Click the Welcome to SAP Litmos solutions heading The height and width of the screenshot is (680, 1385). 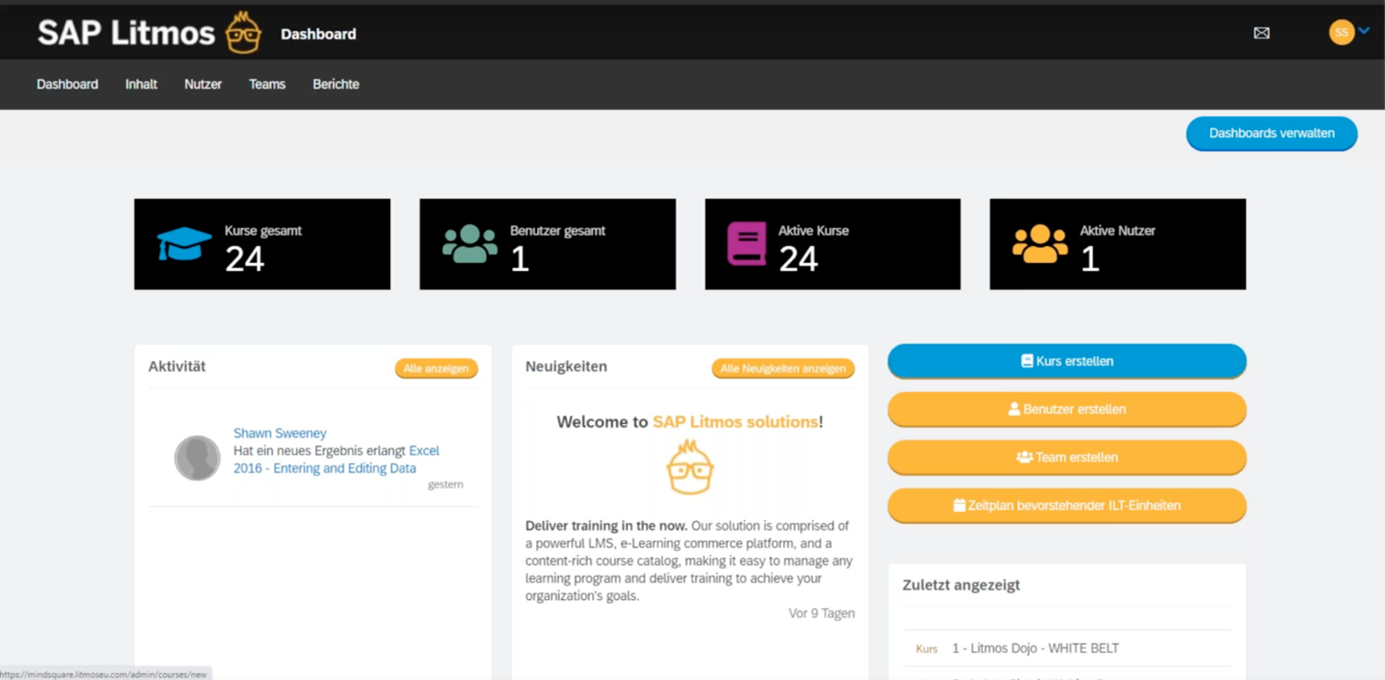690,422
